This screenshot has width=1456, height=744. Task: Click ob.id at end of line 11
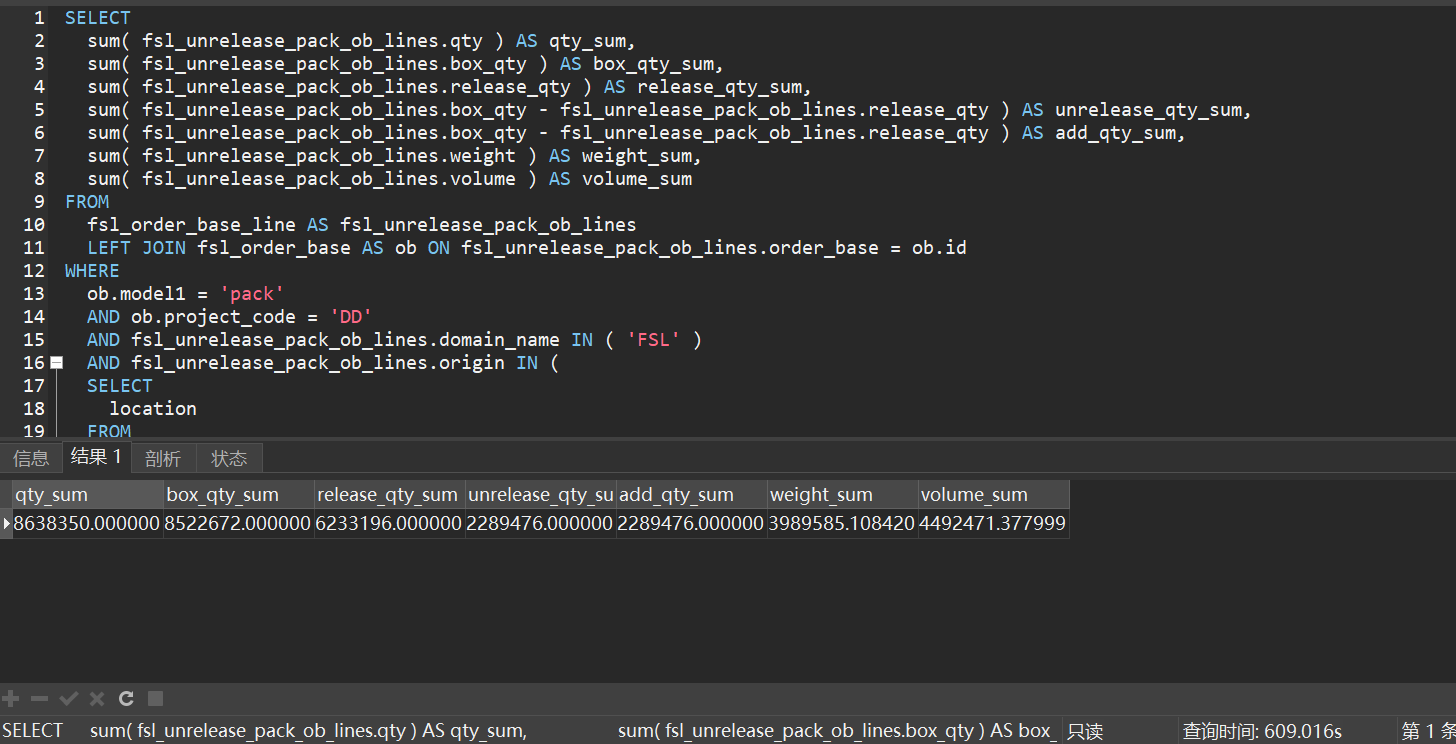939,248
